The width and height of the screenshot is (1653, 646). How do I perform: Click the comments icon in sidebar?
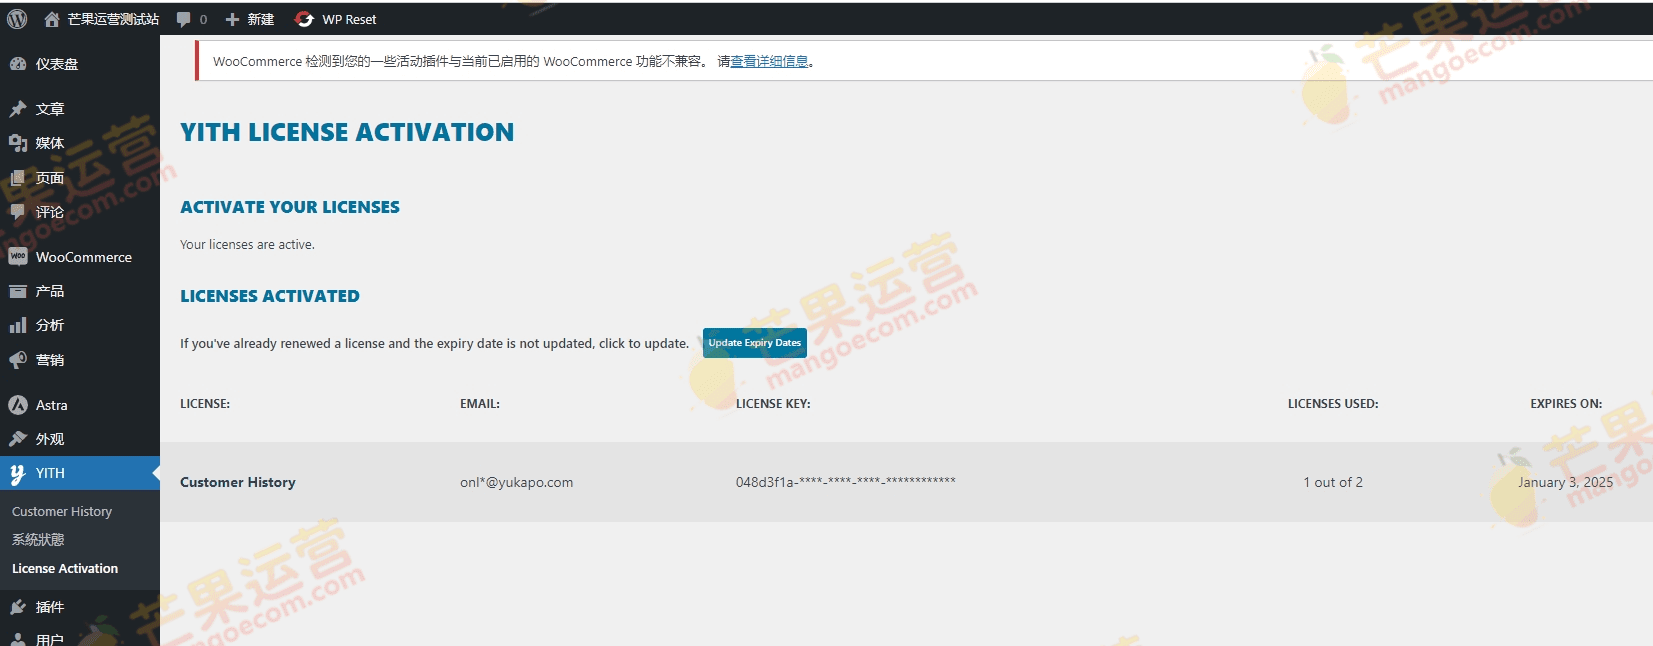[18, 212]
